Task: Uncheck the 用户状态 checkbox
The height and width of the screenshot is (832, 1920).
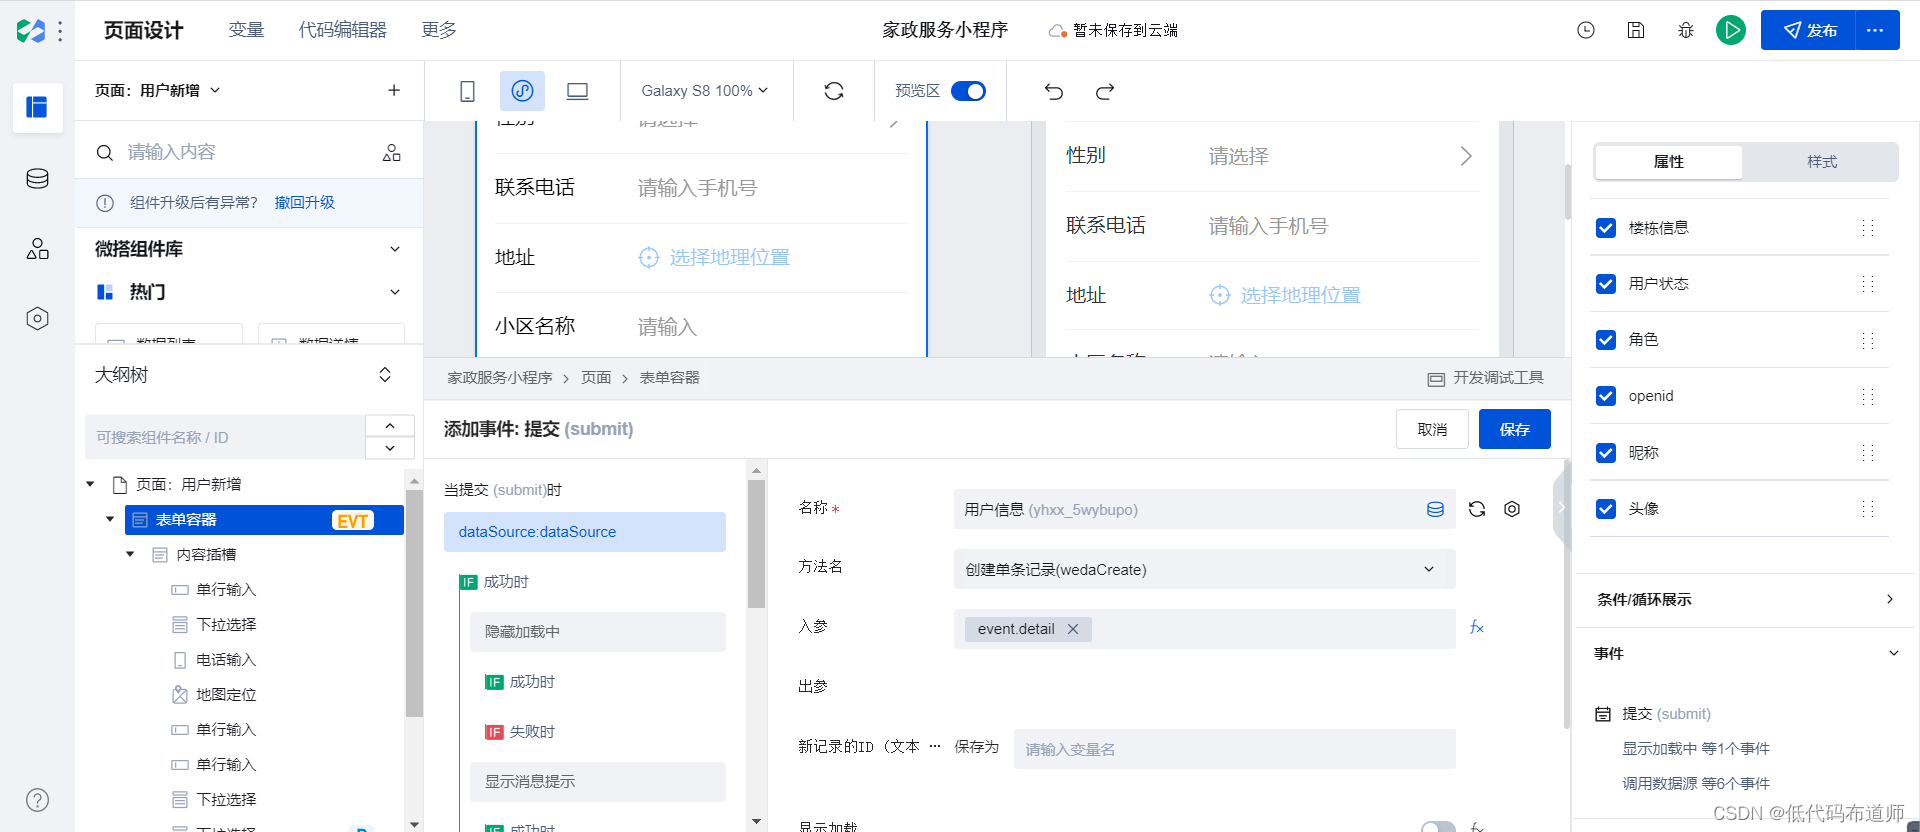Action: tap(1606, 284)
